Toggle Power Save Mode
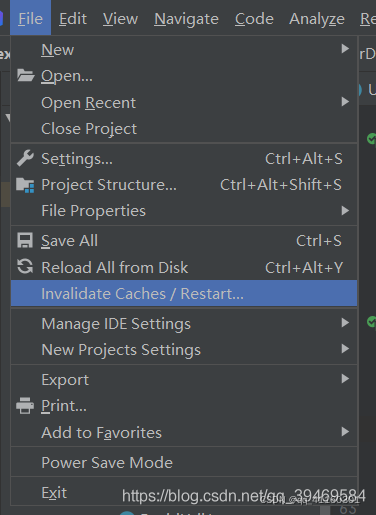Viewport: 376px width, 515px height. [x=184, y=462]
